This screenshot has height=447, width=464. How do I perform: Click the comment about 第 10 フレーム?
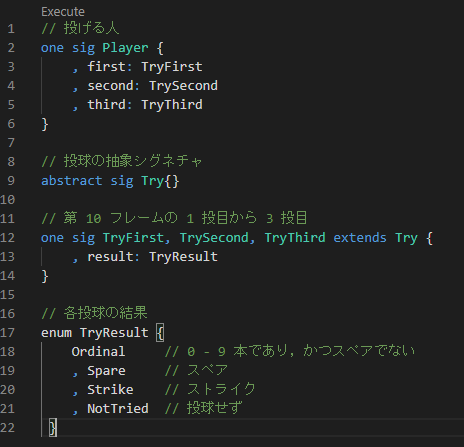click(x=174, y=218)
